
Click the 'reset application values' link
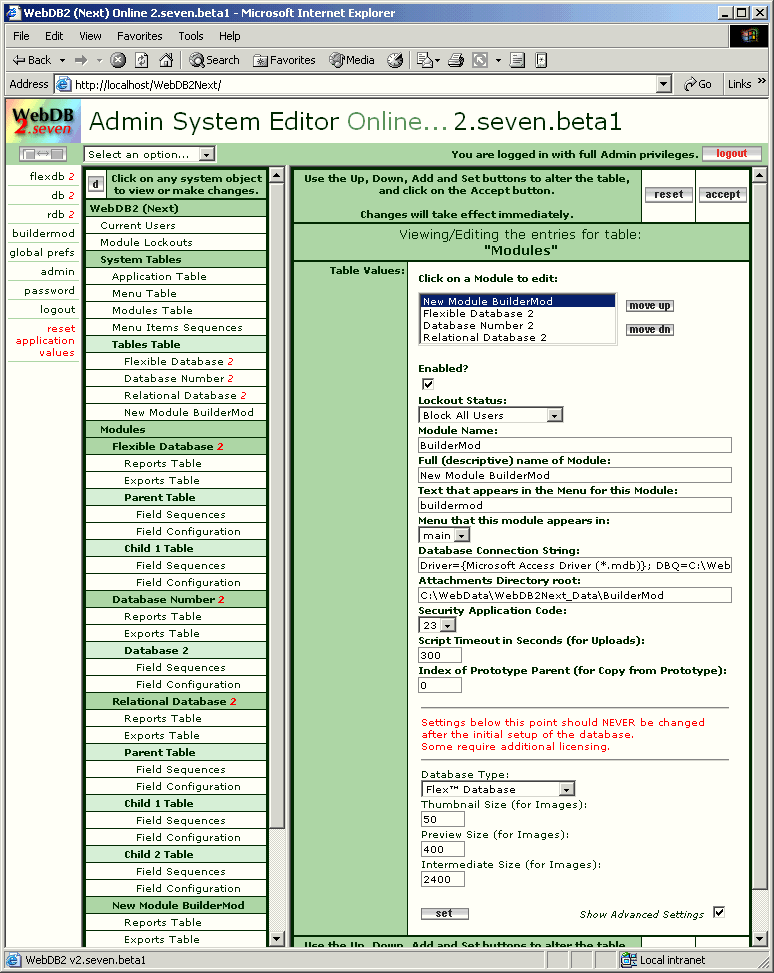[x=45, y=341]
